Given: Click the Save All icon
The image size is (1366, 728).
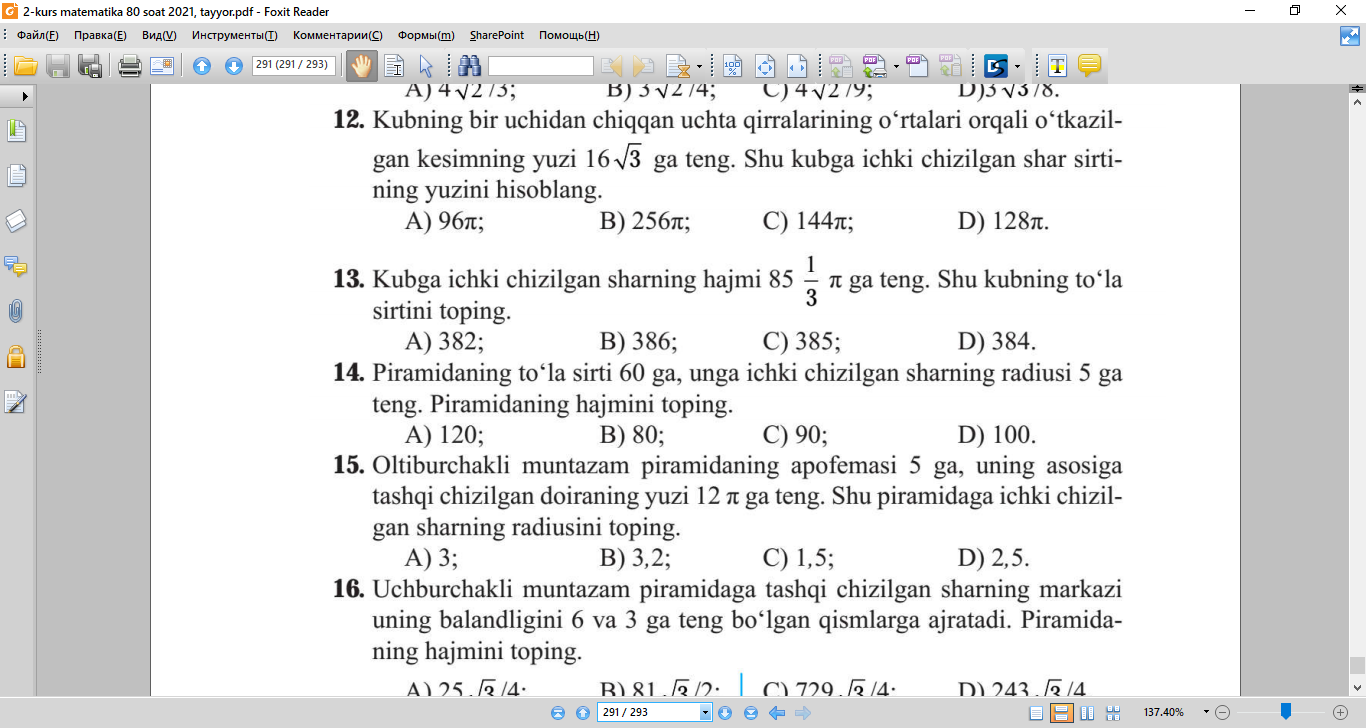Looking at the screenshot, I should coord(90,67).
